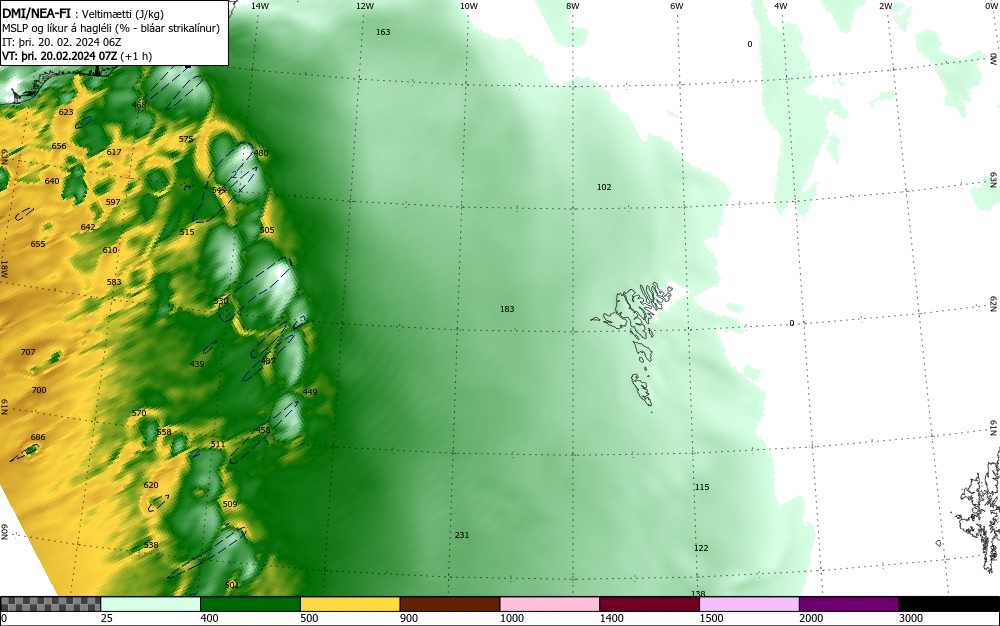1000x626 pixels.
Task: Click the Suðuroy southern Faroe island outline
Action: pyautogui.click(x=642, y=389)
